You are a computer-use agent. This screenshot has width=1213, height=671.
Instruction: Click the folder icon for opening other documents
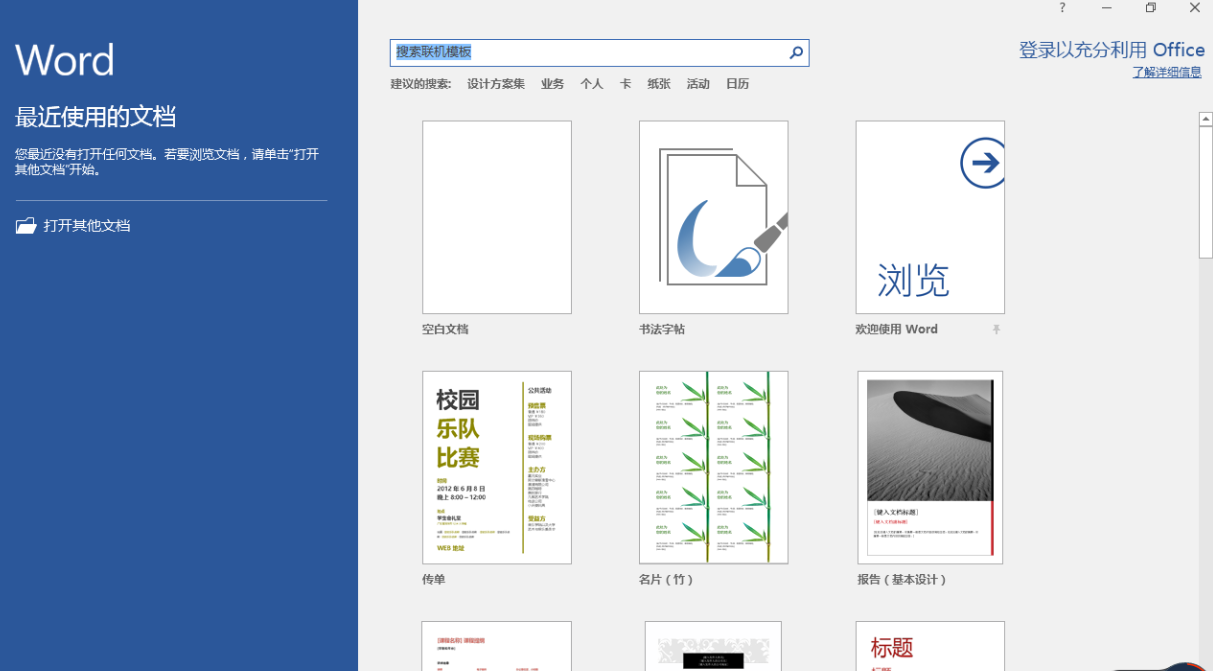click(26, 226)
